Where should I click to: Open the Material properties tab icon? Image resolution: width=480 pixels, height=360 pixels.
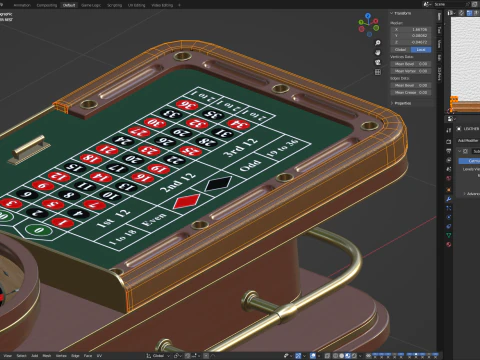pyautogui.click(x=449, y=245)
